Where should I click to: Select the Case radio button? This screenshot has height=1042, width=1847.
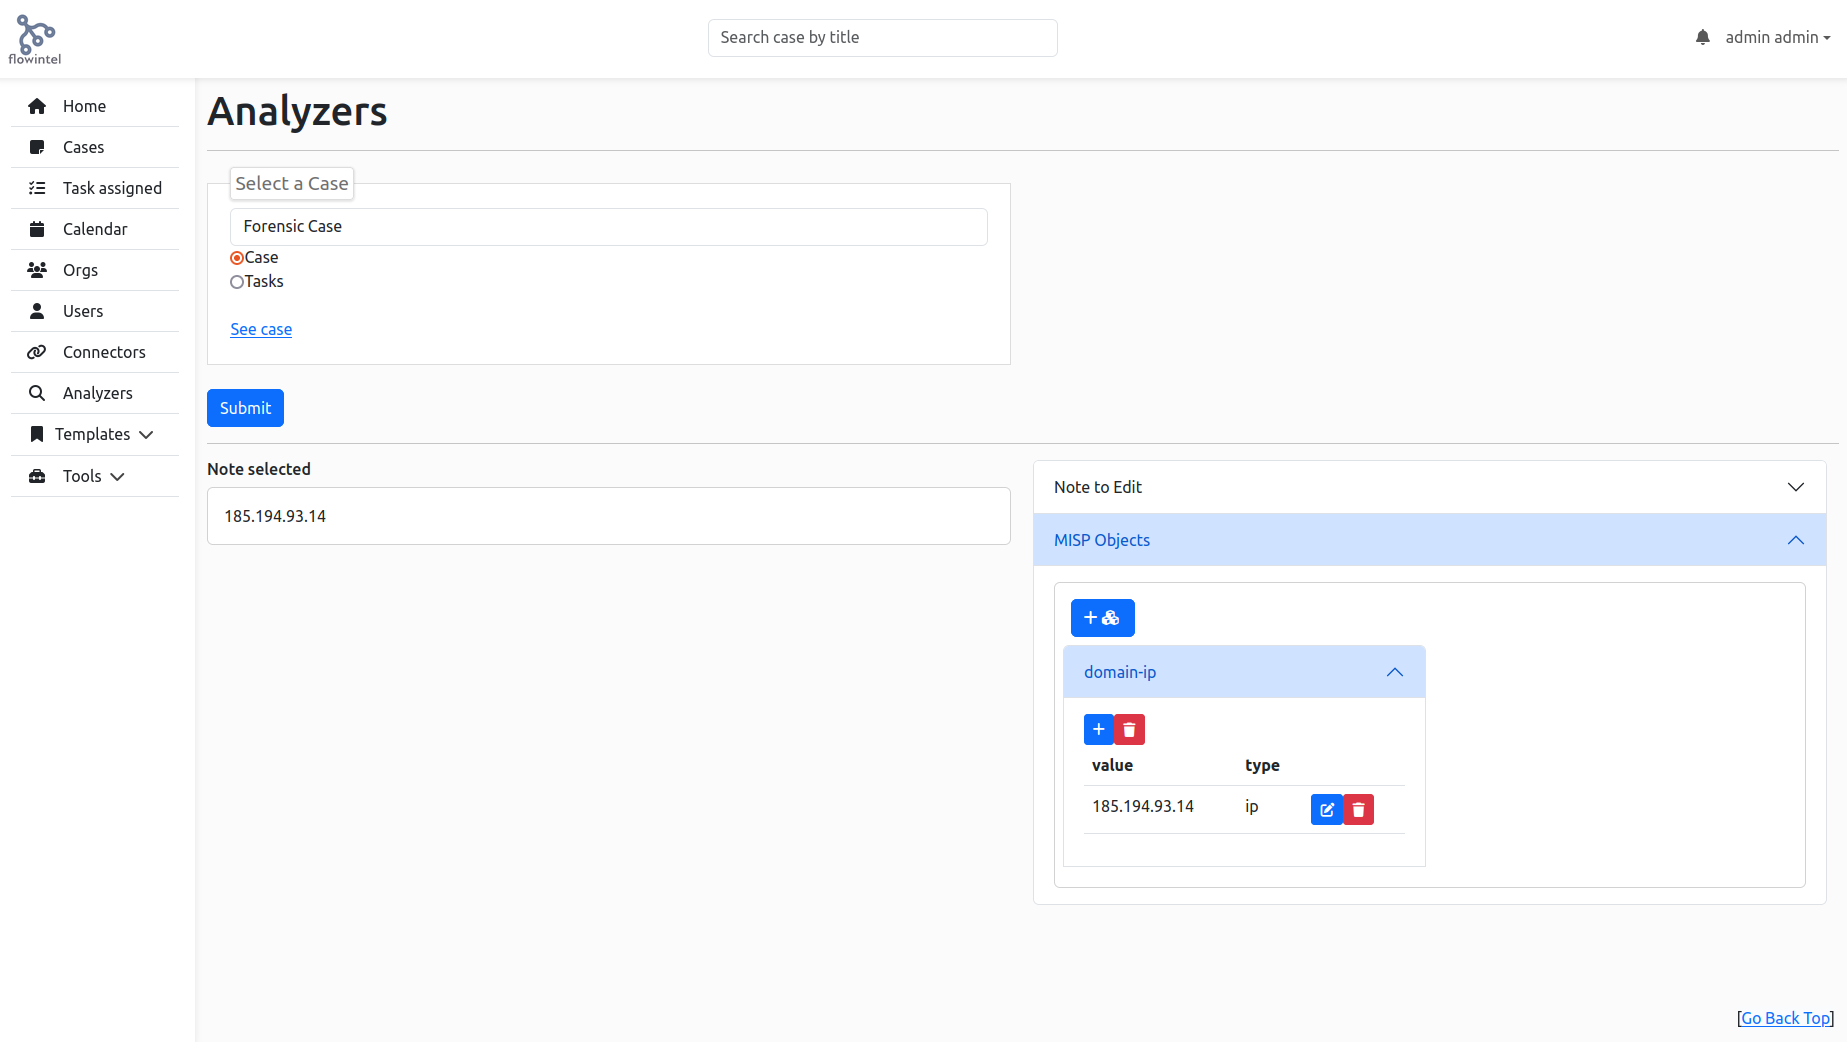(x=237, y=258)
